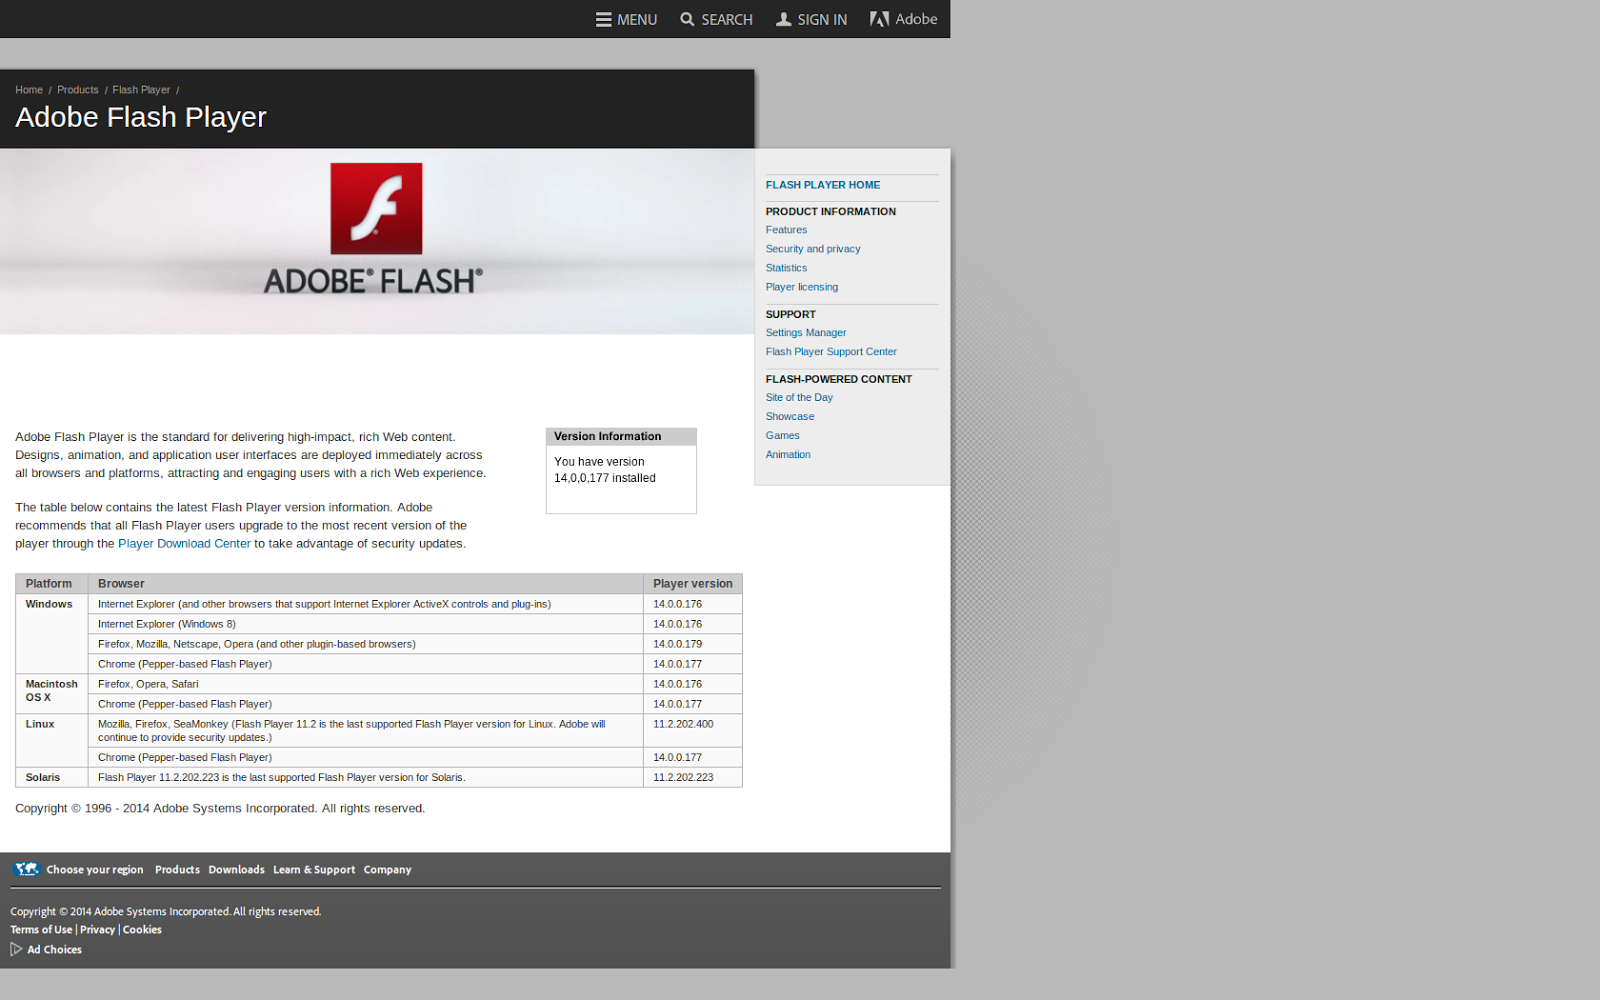1600x1000 pixels.
Task: Open Terms of Use link
Action: point(41,930)
